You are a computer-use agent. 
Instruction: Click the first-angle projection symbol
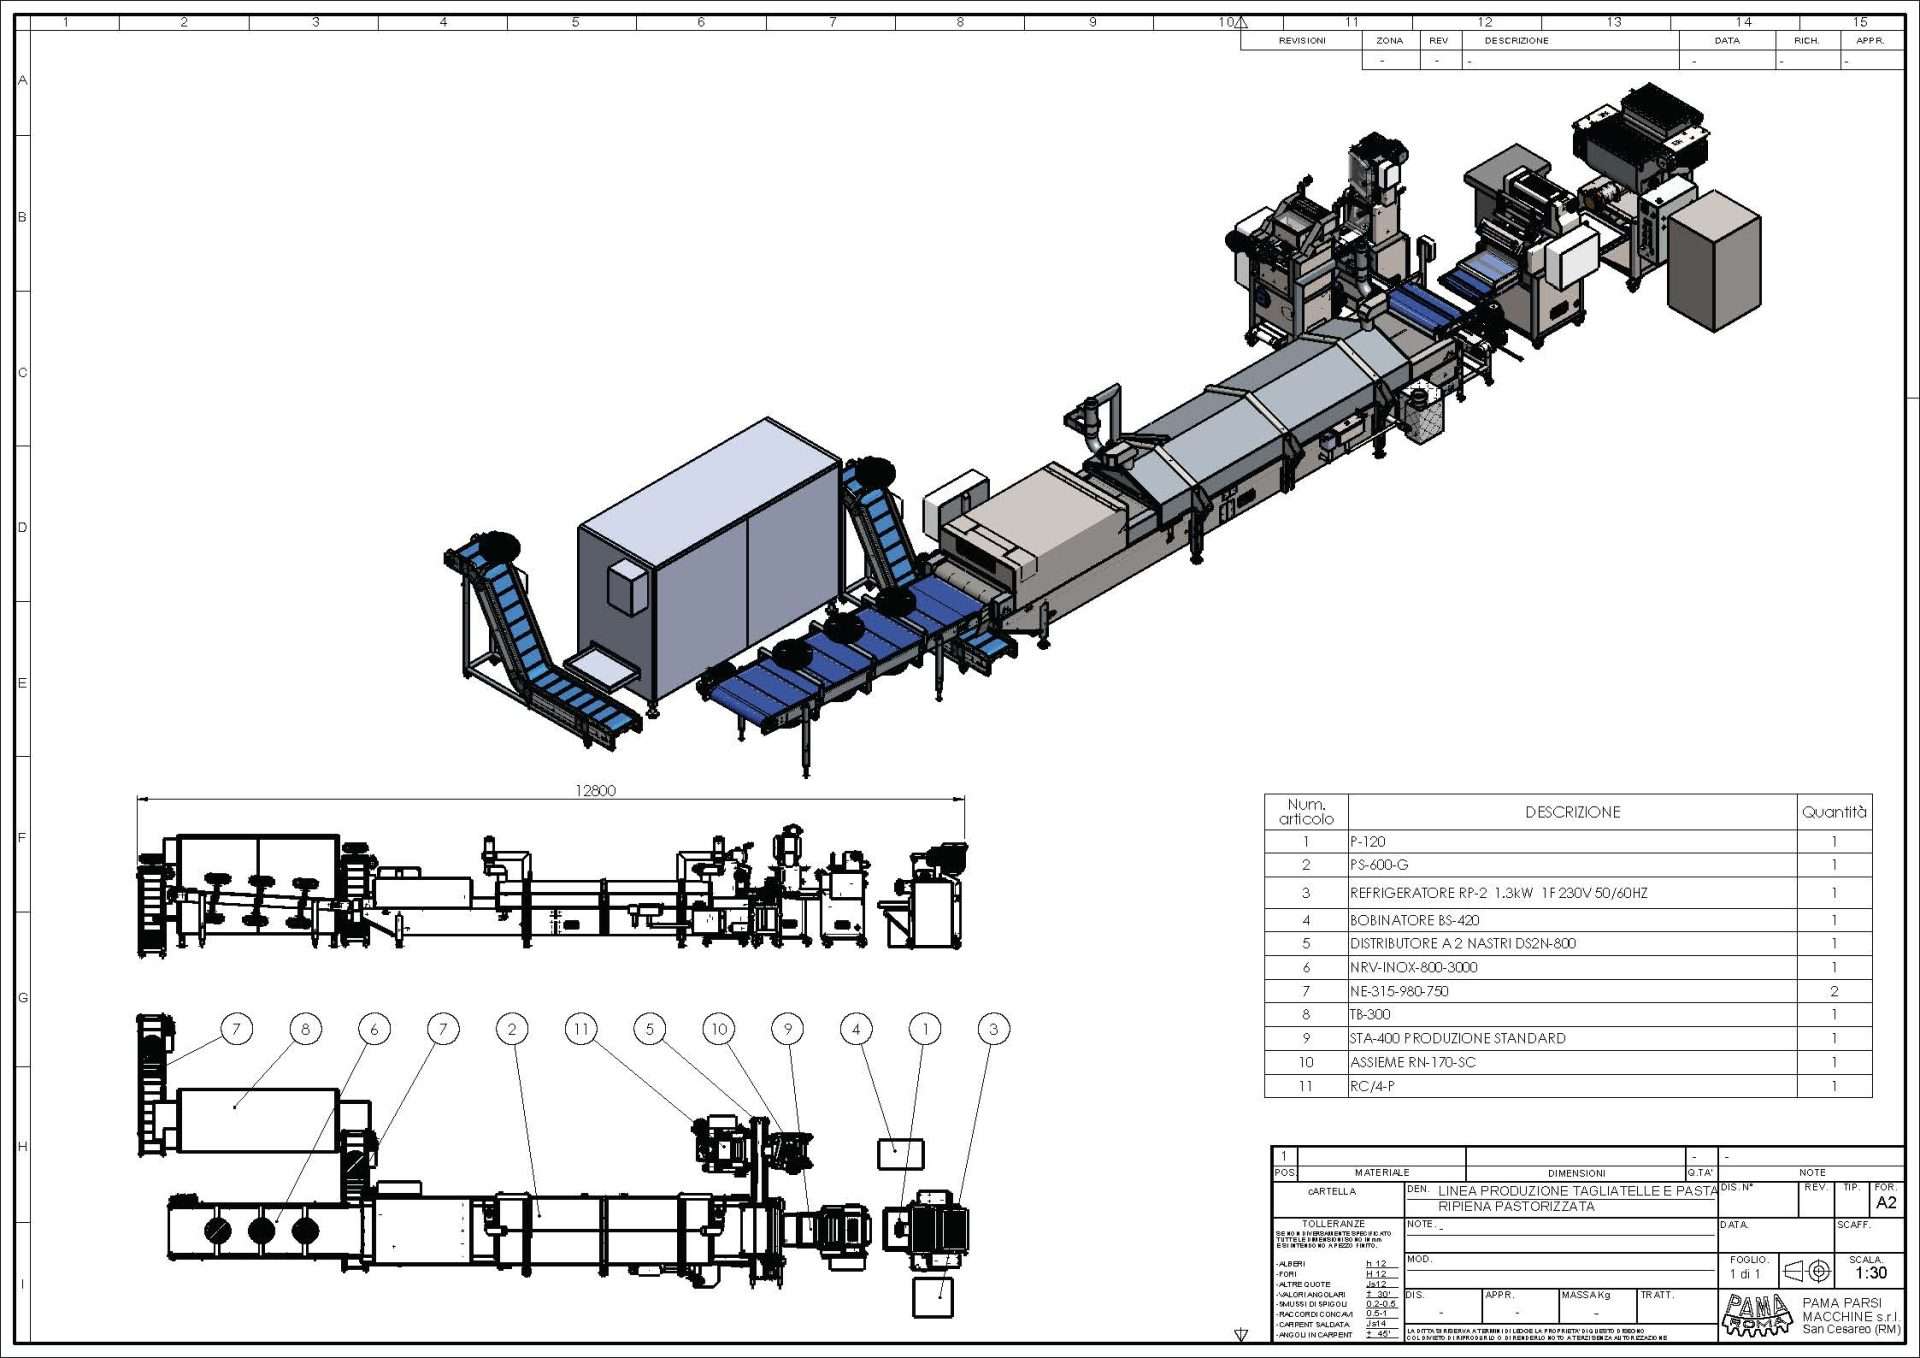click(1808, 1271)
